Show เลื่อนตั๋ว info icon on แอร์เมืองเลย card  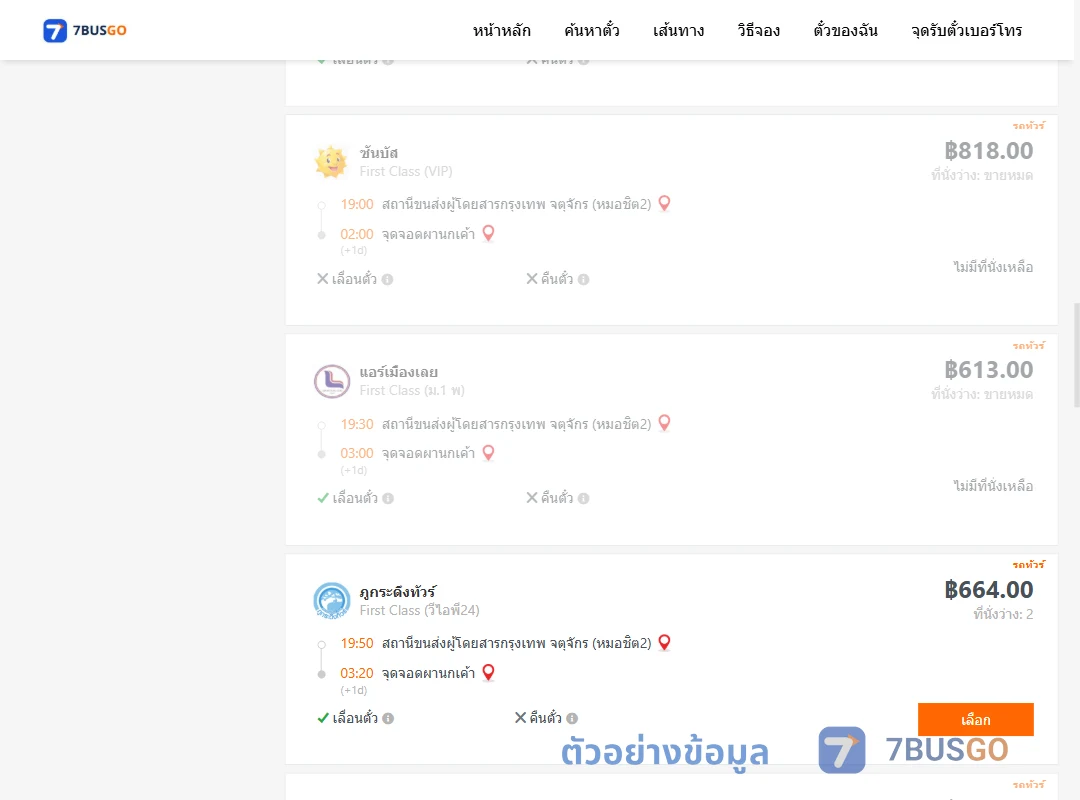tap(388, 498)
